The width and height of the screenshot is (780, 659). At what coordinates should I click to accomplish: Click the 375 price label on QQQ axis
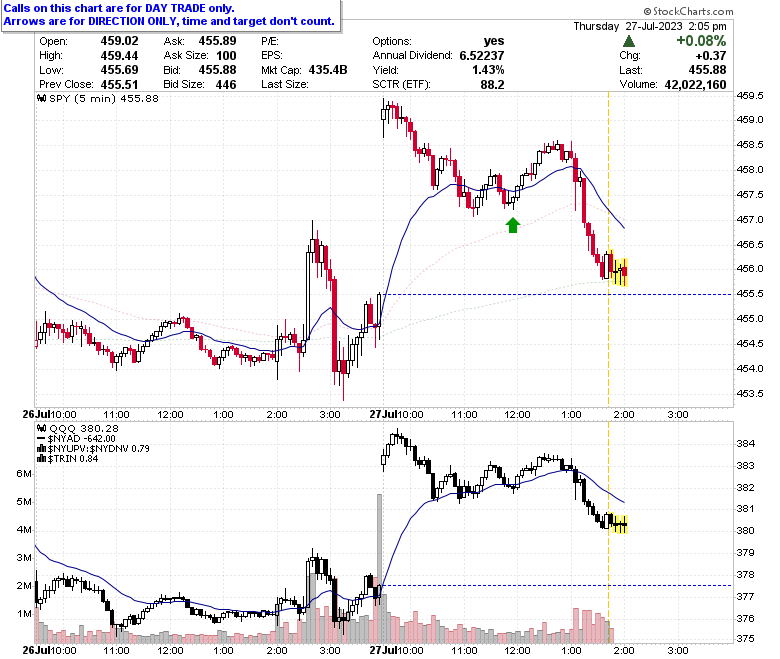click(x=745, y=639)
